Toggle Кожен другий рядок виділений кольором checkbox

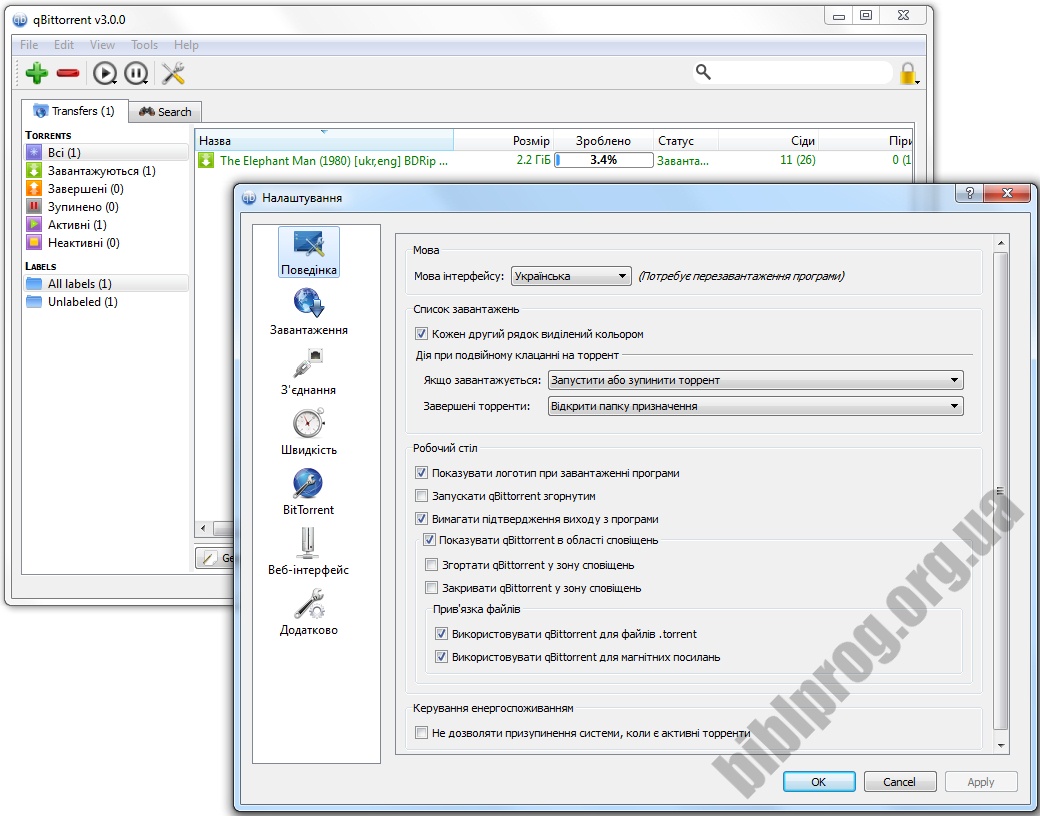click(421, 334)
